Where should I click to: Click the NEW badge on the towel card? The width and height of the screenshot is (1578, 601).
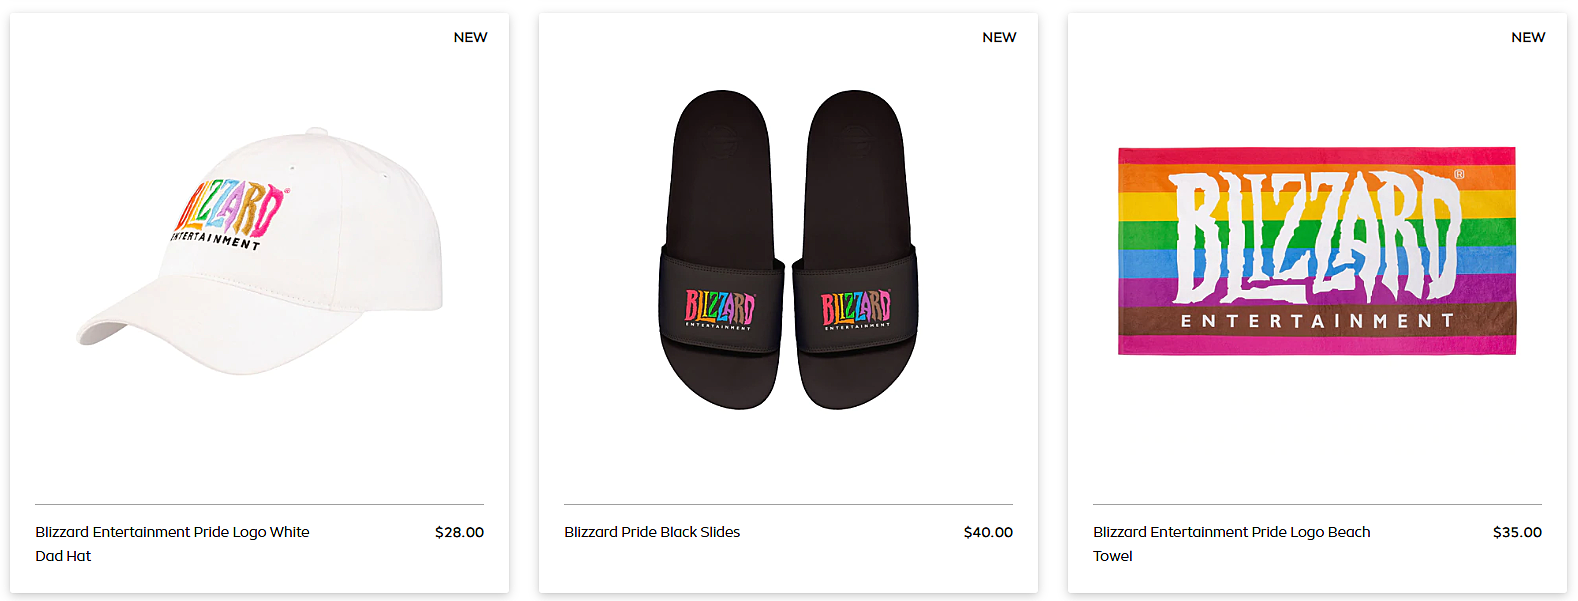1528,37
